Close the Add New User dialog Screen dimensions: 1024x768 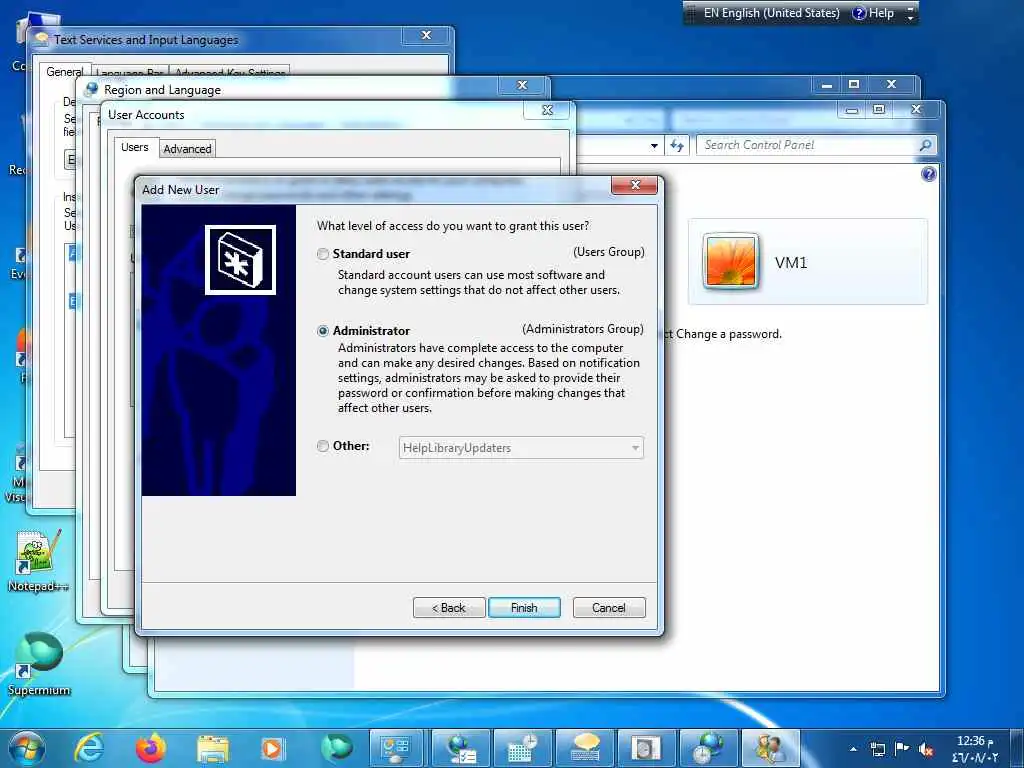tap(634, 185)
